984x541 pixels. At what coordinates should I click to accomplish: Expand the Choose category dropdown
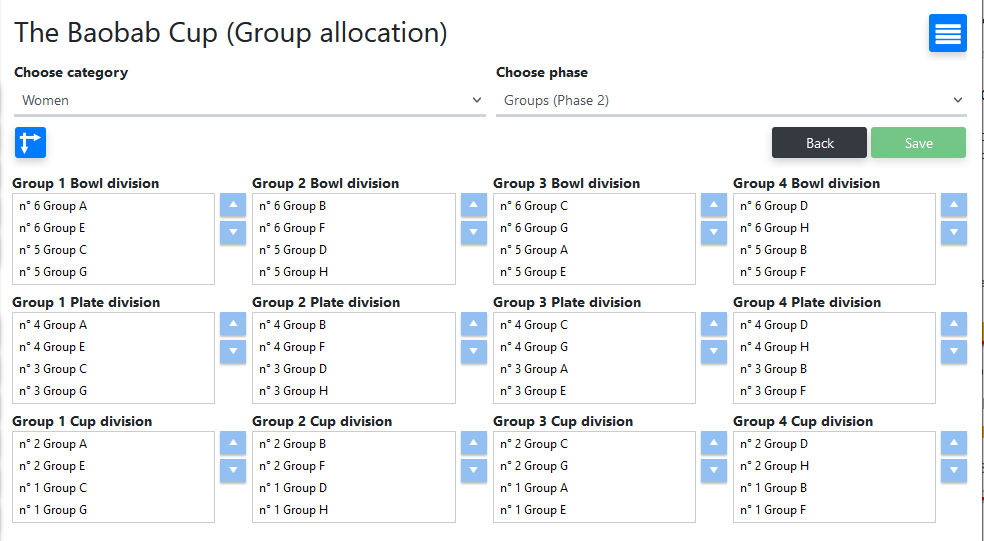click(x=249, y=100)
